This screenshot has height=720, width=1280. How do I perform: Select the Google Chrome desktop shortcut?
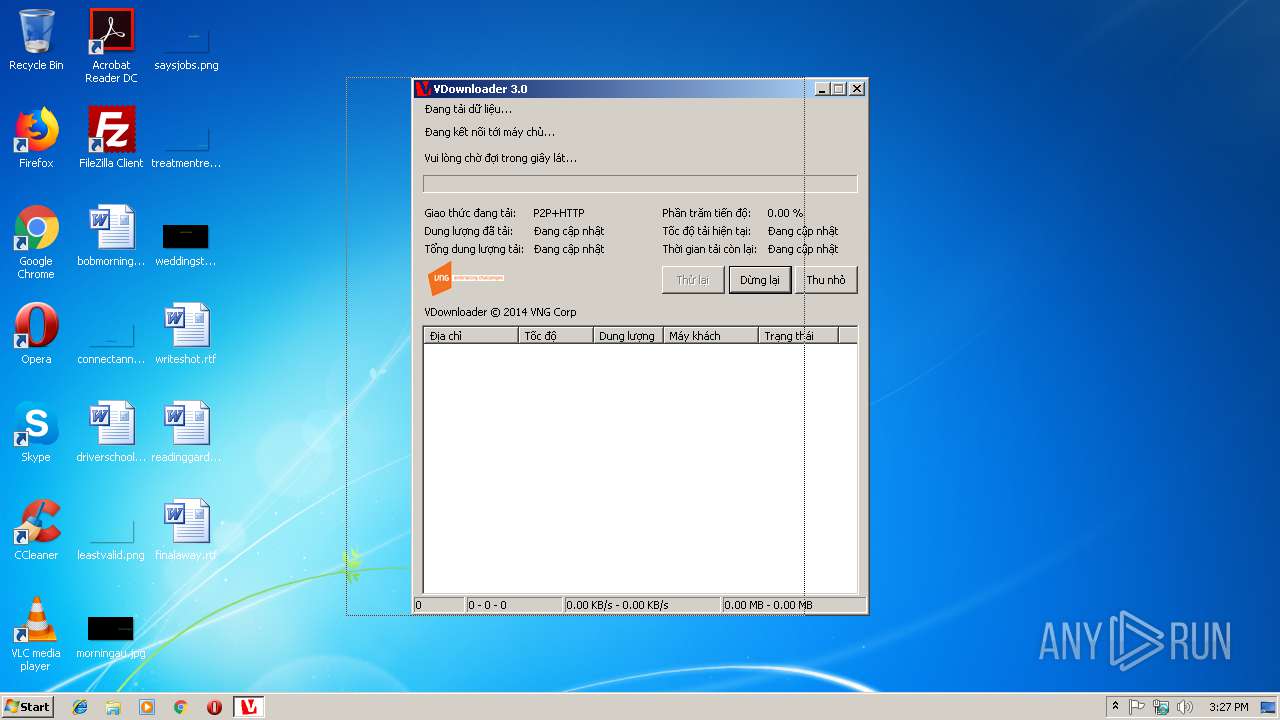tap(36, 242)
